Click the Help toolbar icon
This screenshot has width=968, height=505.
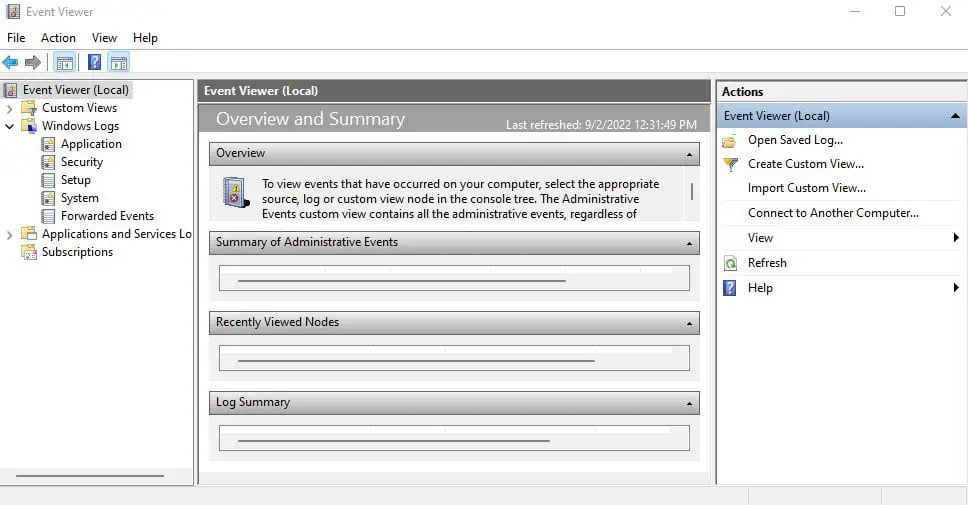(94, 62)
